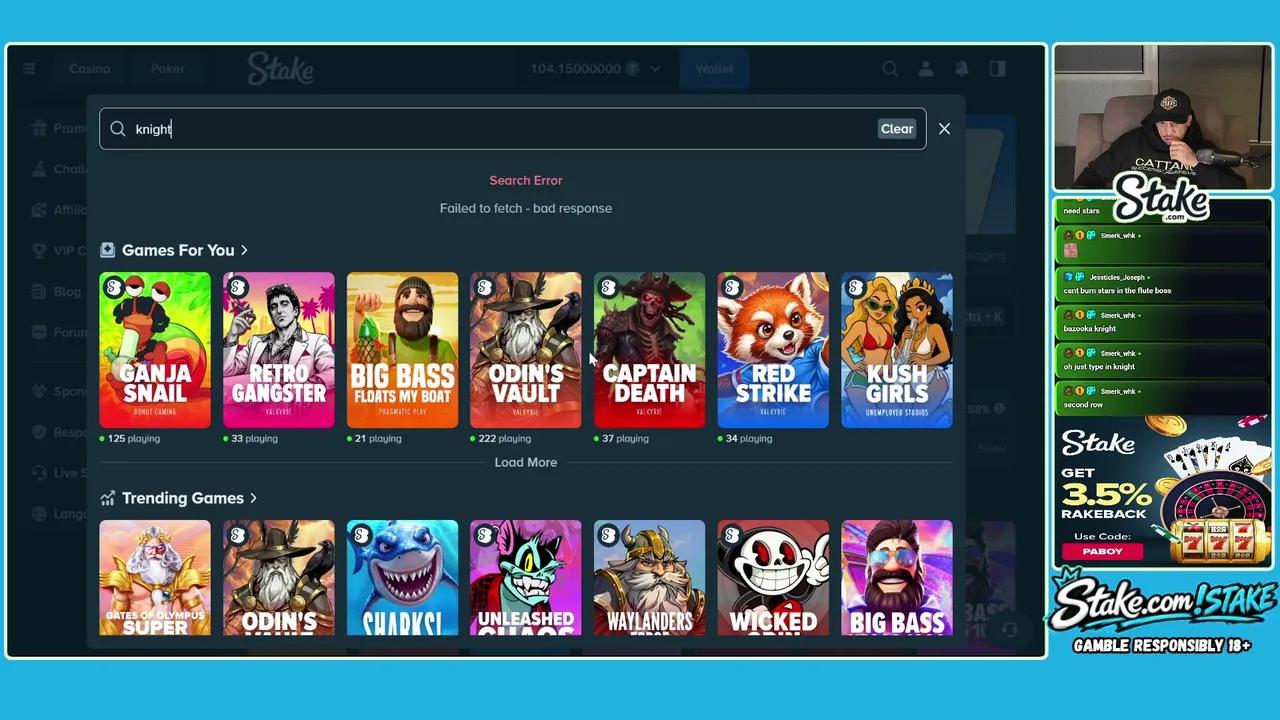The image size is (1280, 720).
Task: Launch Big Bass Floats My Boat game
Action: pos(402,350)
